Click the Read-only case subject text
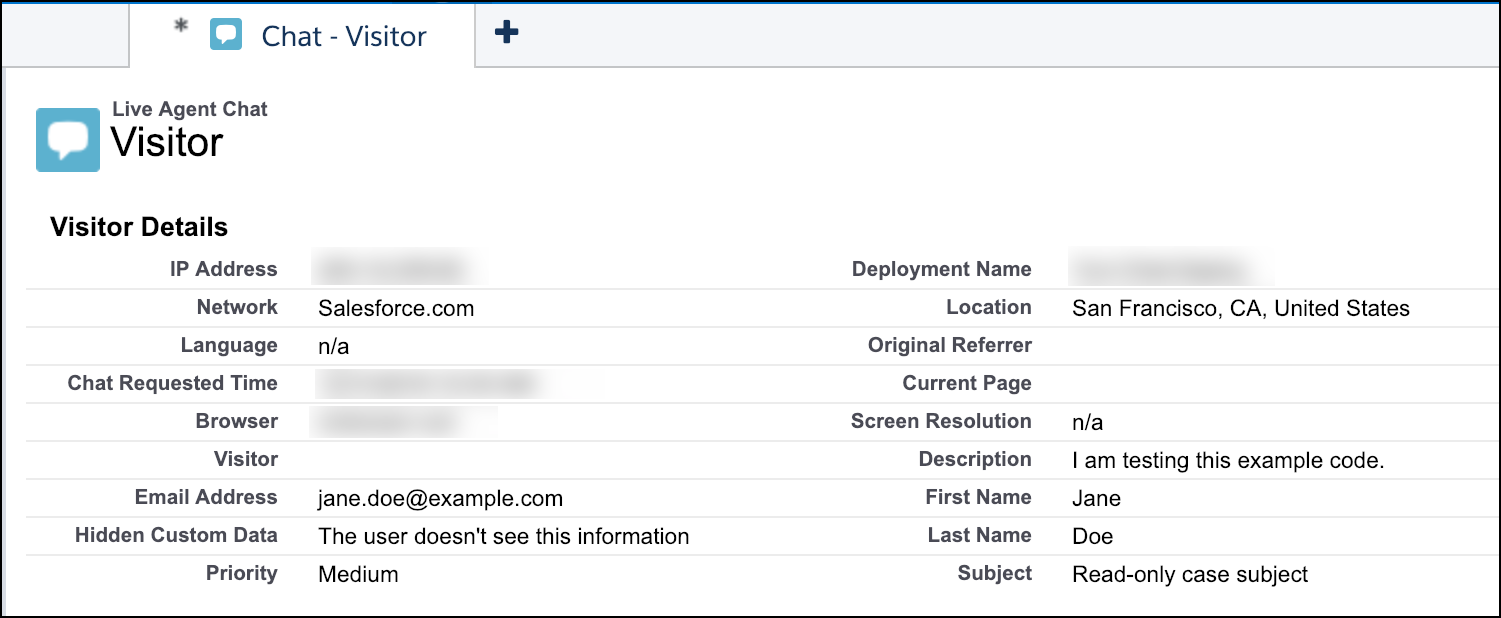The height and width of the screenshot is (618, 1501). coord(1190,574)
